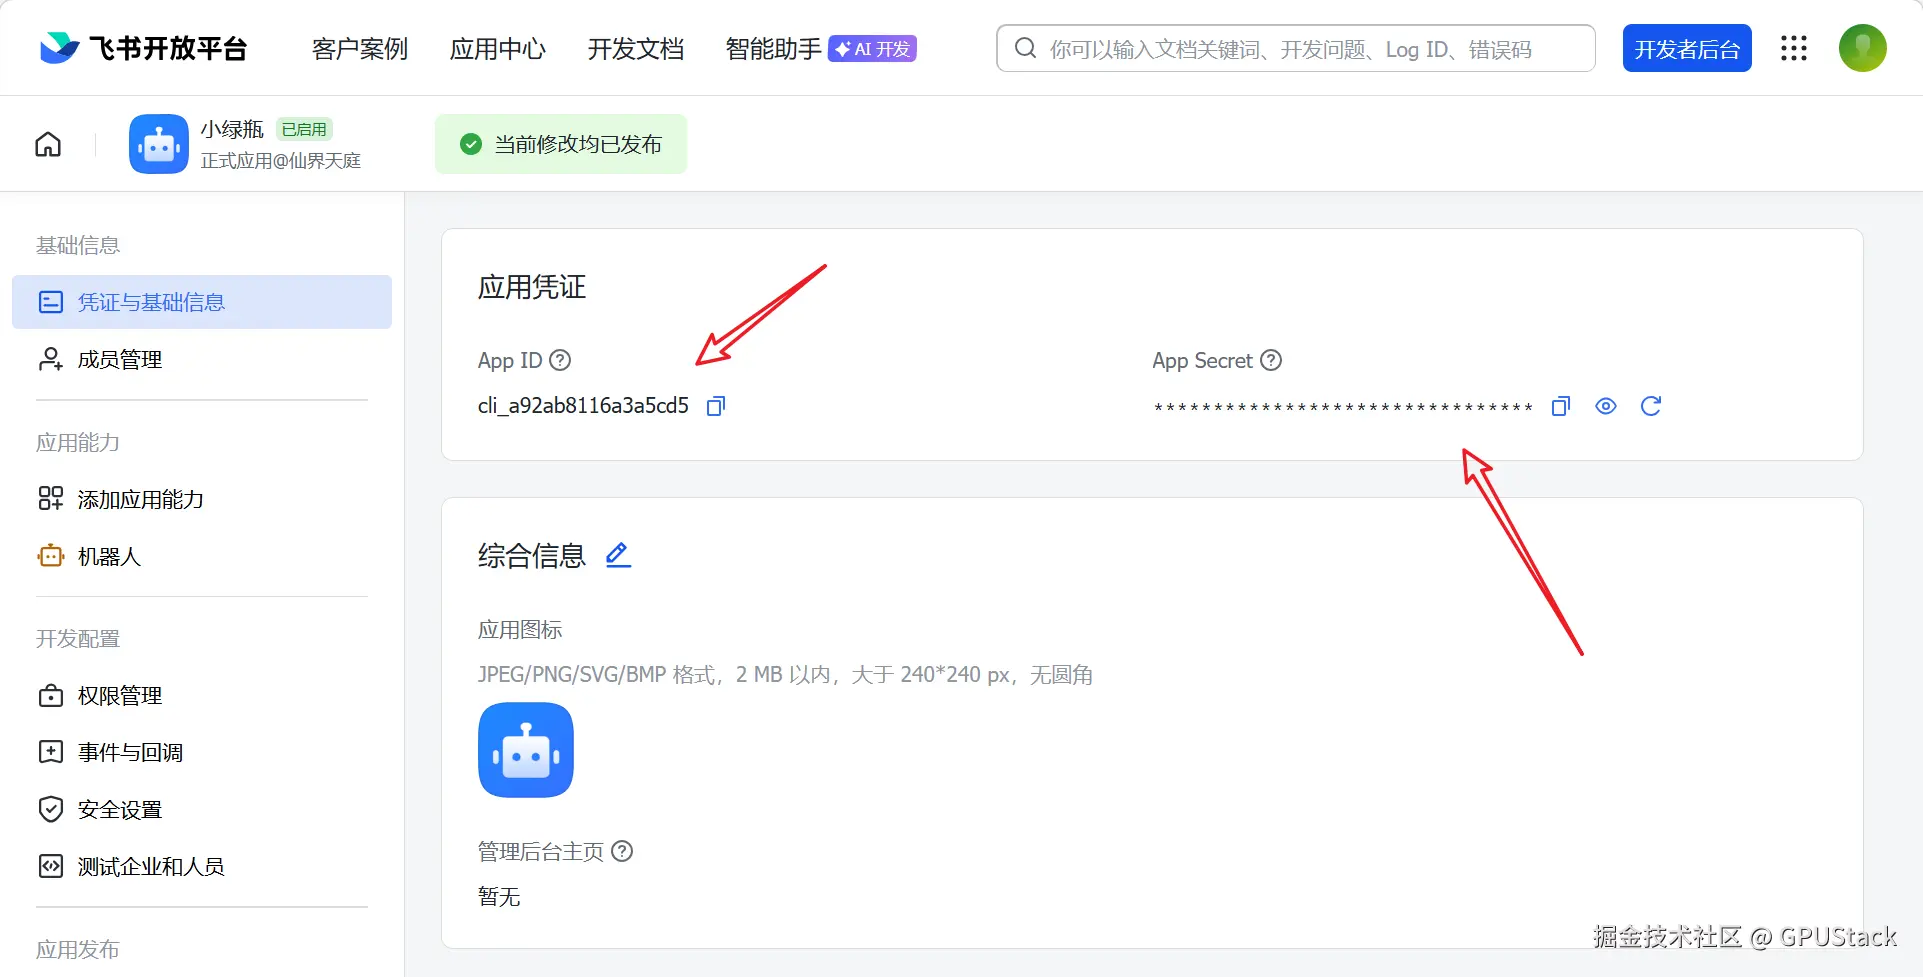Open the App Secret help tooltip icon
Image resolution: width=1923 pixels, height=977 pixels.
[1271, 360]
